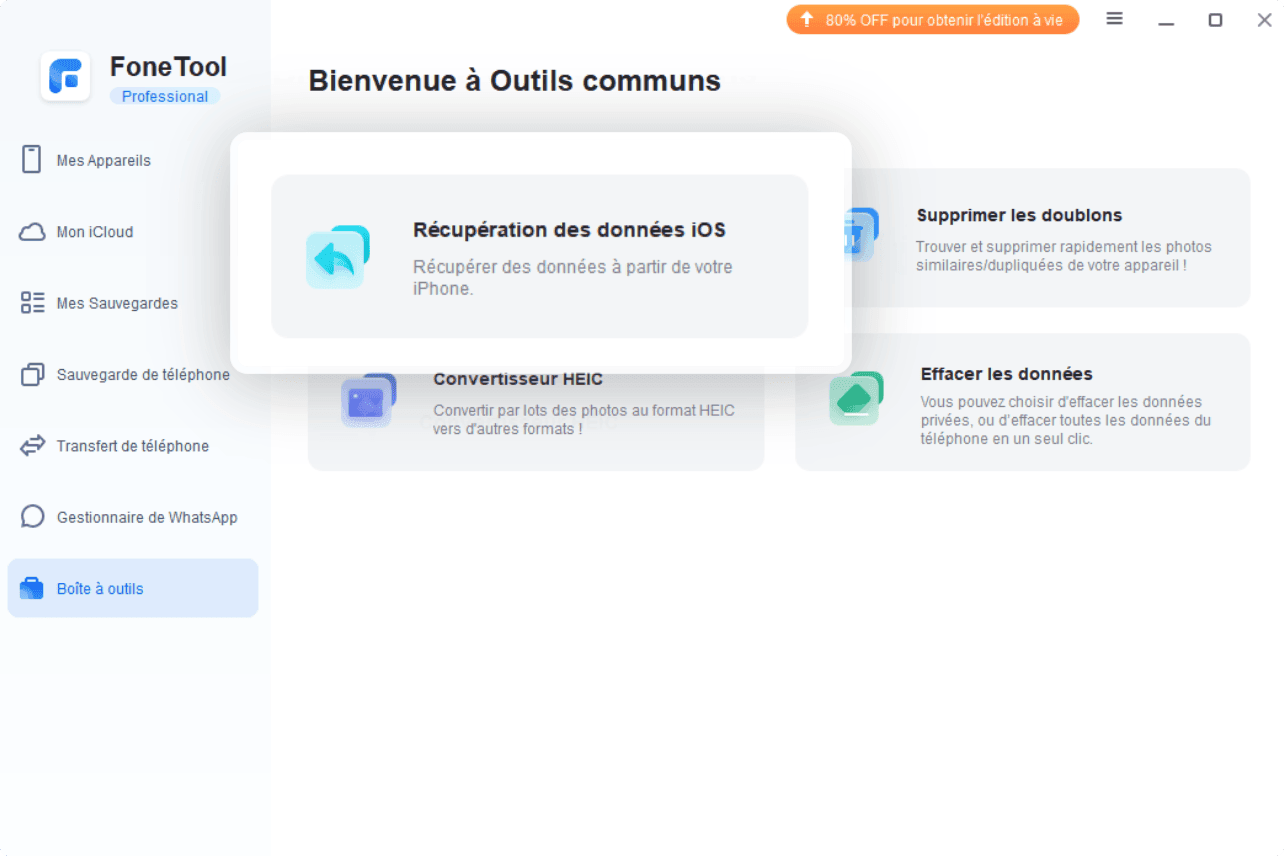Open the hamburger menu in title bar
The height and width of the screenshot is (856, 1284).
coord(1115,19)
